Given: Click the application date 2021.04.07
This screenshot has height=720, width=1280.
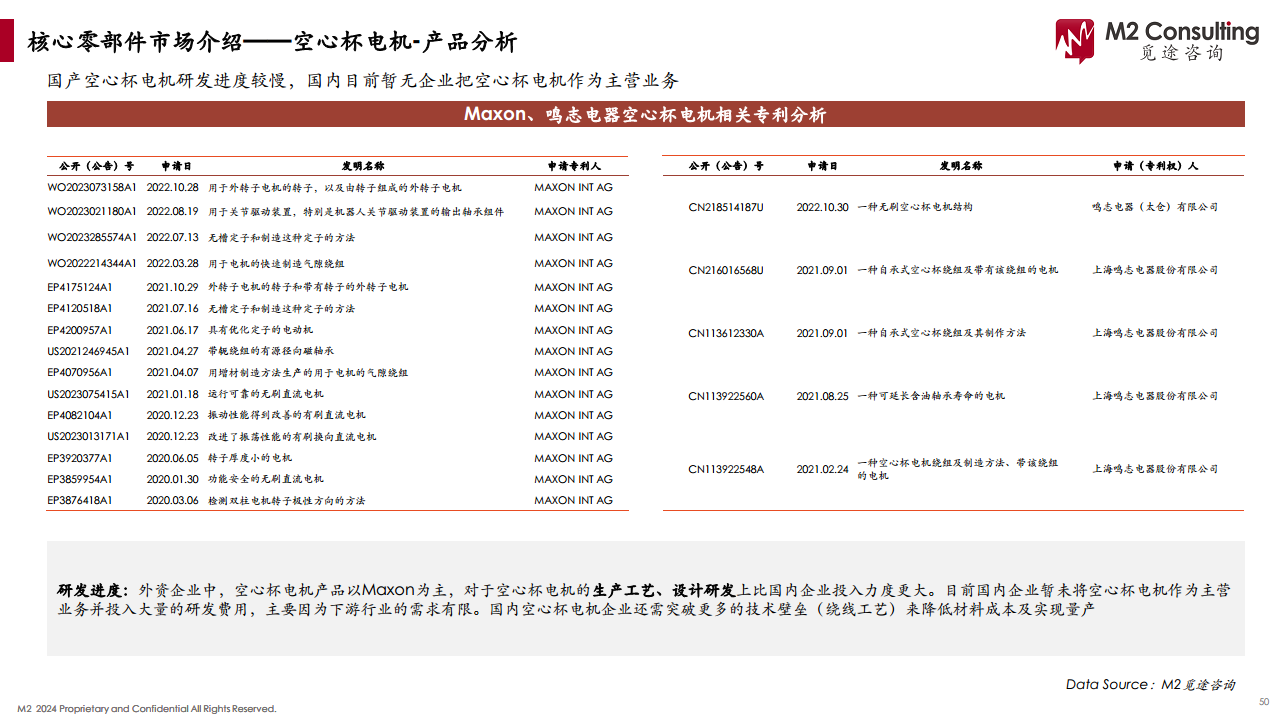Looking at the screenshot, I should pos(173,372).
